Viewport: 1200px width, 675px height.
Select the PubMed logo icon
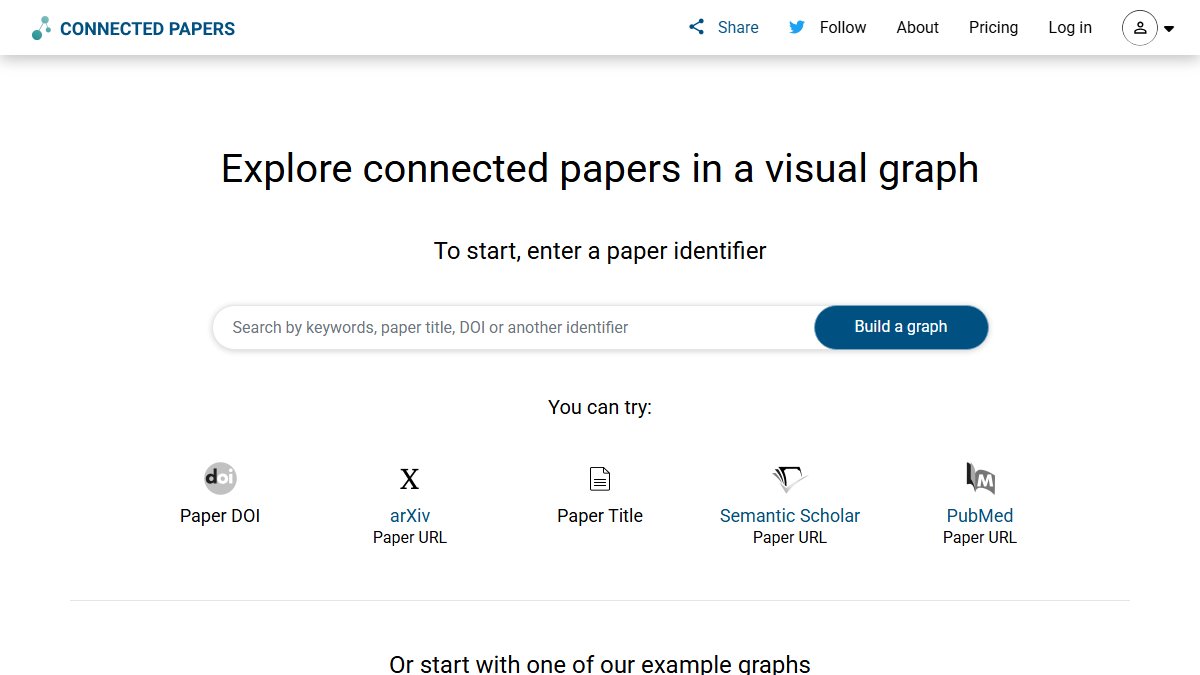[x=980, y=478]
